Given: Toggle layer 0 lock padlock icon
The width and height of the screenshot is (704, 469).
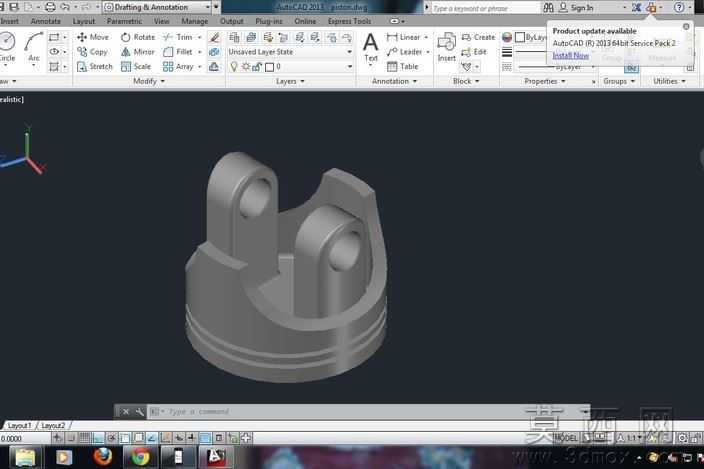Looking at the screenshot, I should (257, 67).
